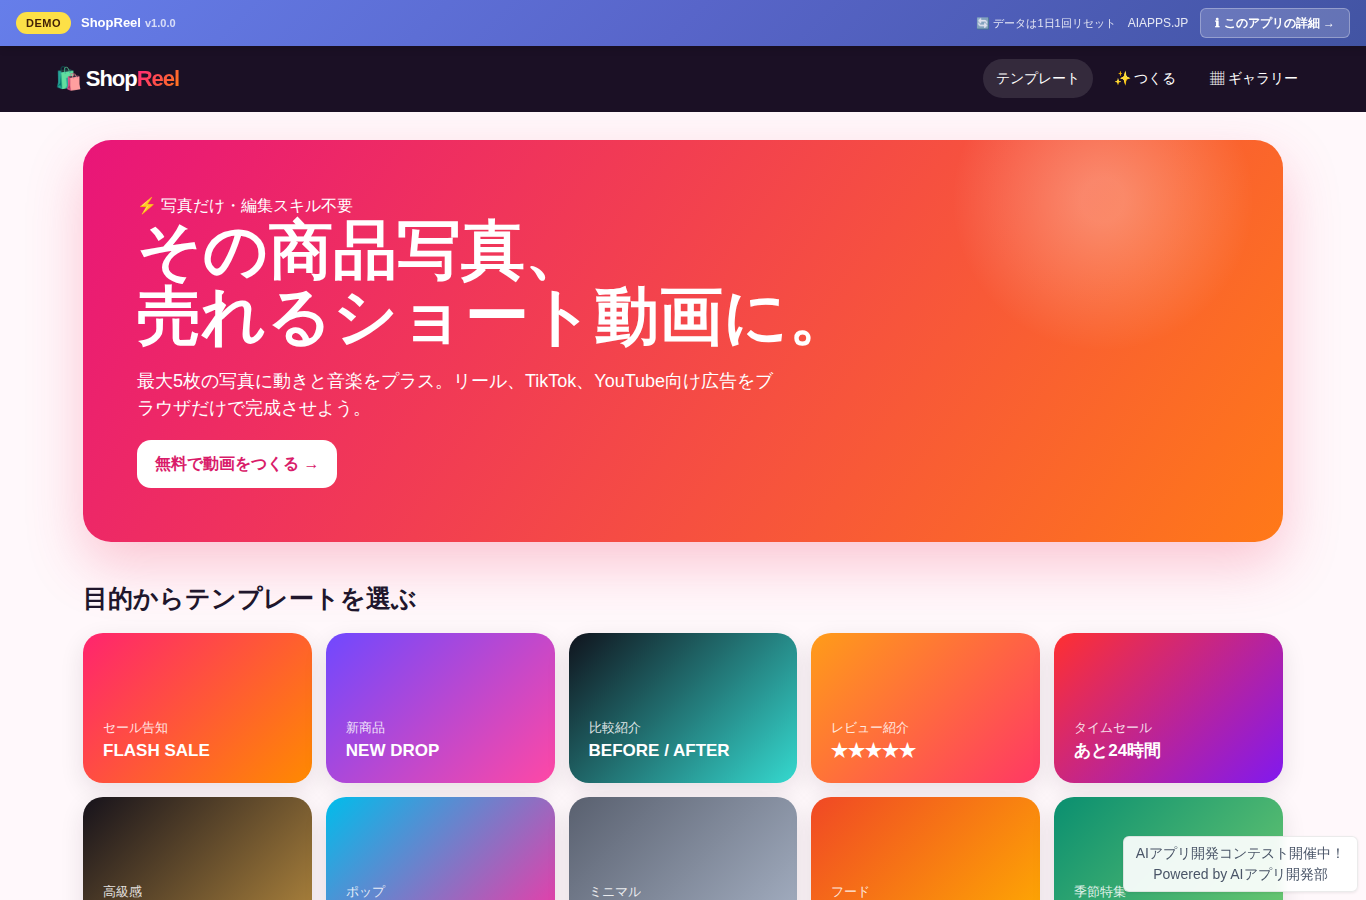The height and width of the screenshot is (900, 1366).
Task: Choose the レビュー紹介 five-star template card
Action: [x=925, y=708]
